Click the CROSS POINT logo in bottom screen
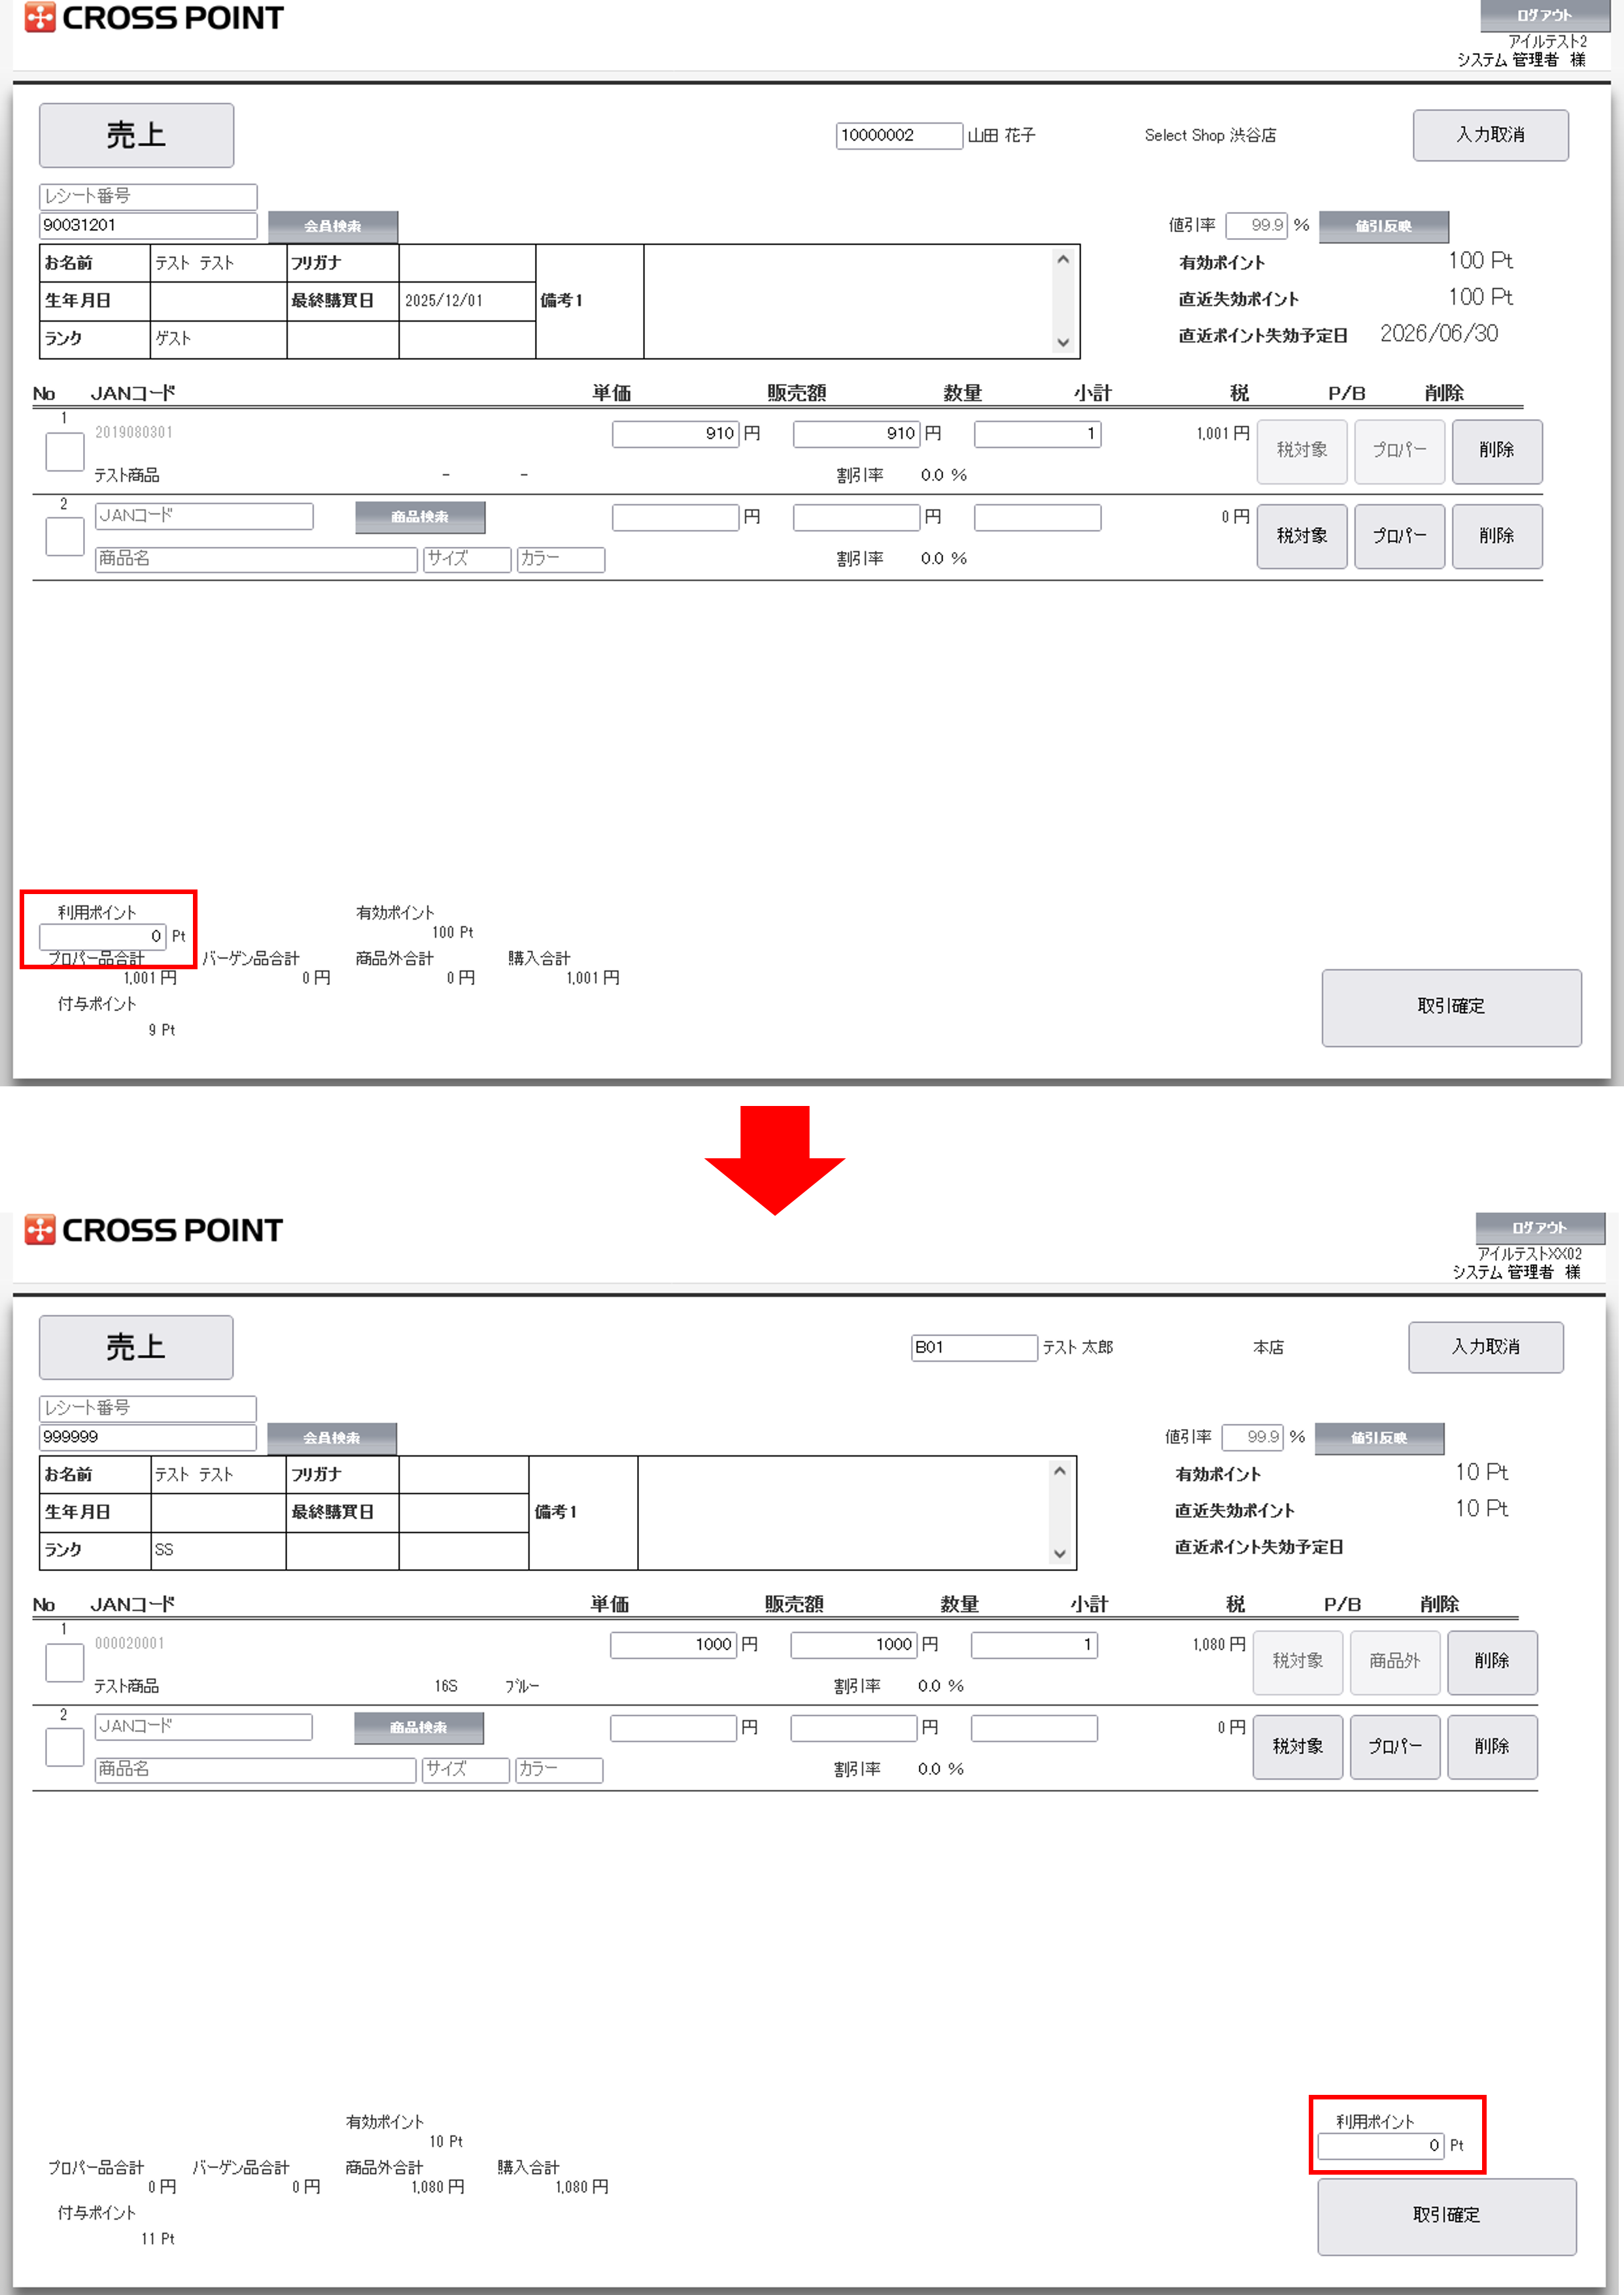1624x2295 pixels. (154, 1230)
